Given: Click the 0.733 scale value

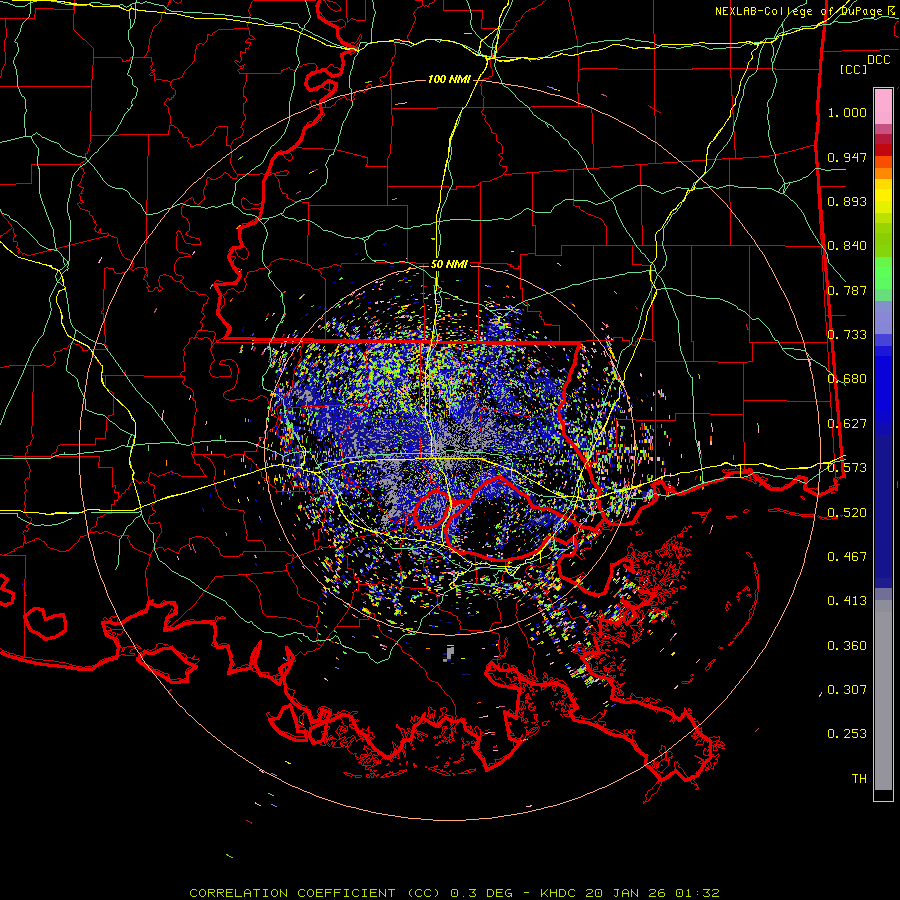Looking at the screenshot, I should [847, 335].
